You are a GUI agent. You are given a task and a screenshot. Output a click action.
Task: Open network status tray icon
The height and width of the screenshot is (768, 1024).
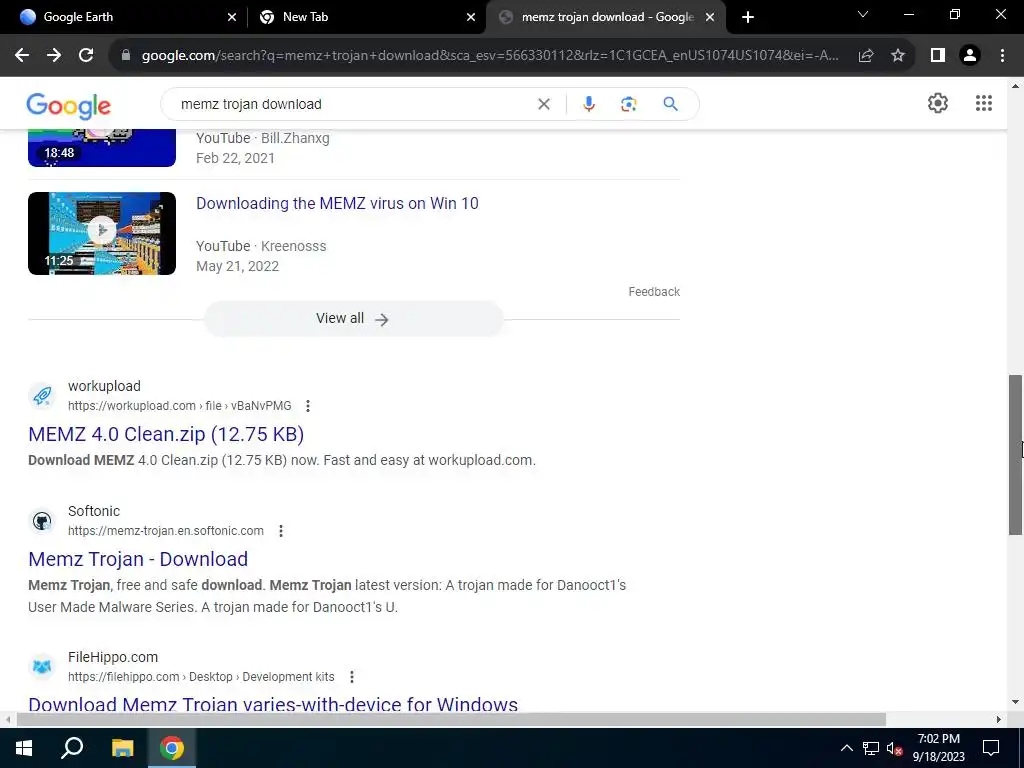point(871,748)
